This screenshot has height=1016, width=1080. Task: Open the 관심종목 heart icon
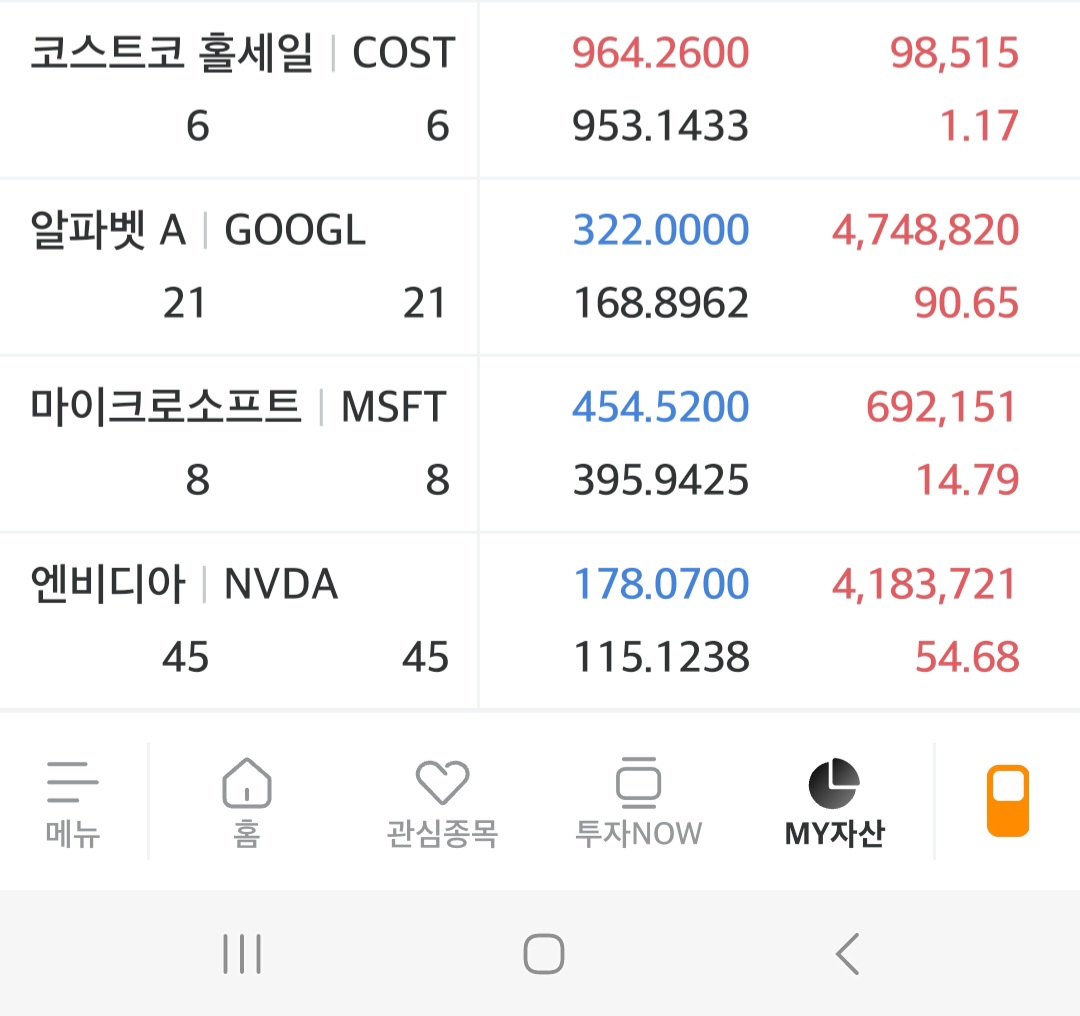pos(442,782)
